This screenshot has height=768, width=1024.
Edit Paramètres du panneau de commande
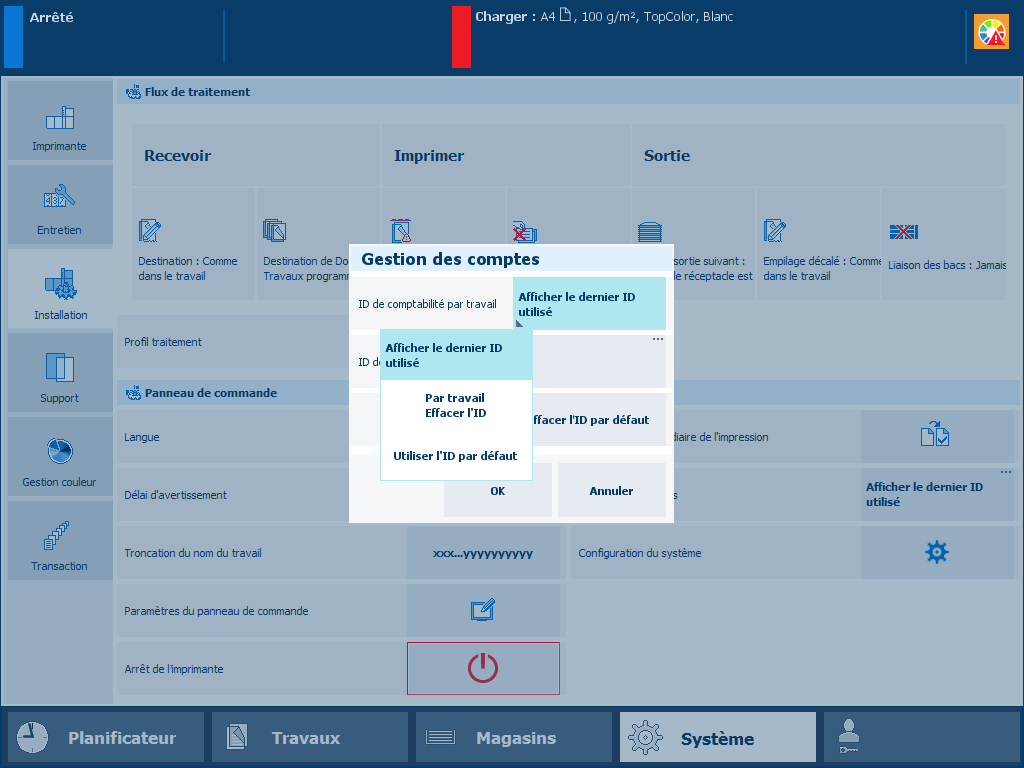tap(484, 610)
